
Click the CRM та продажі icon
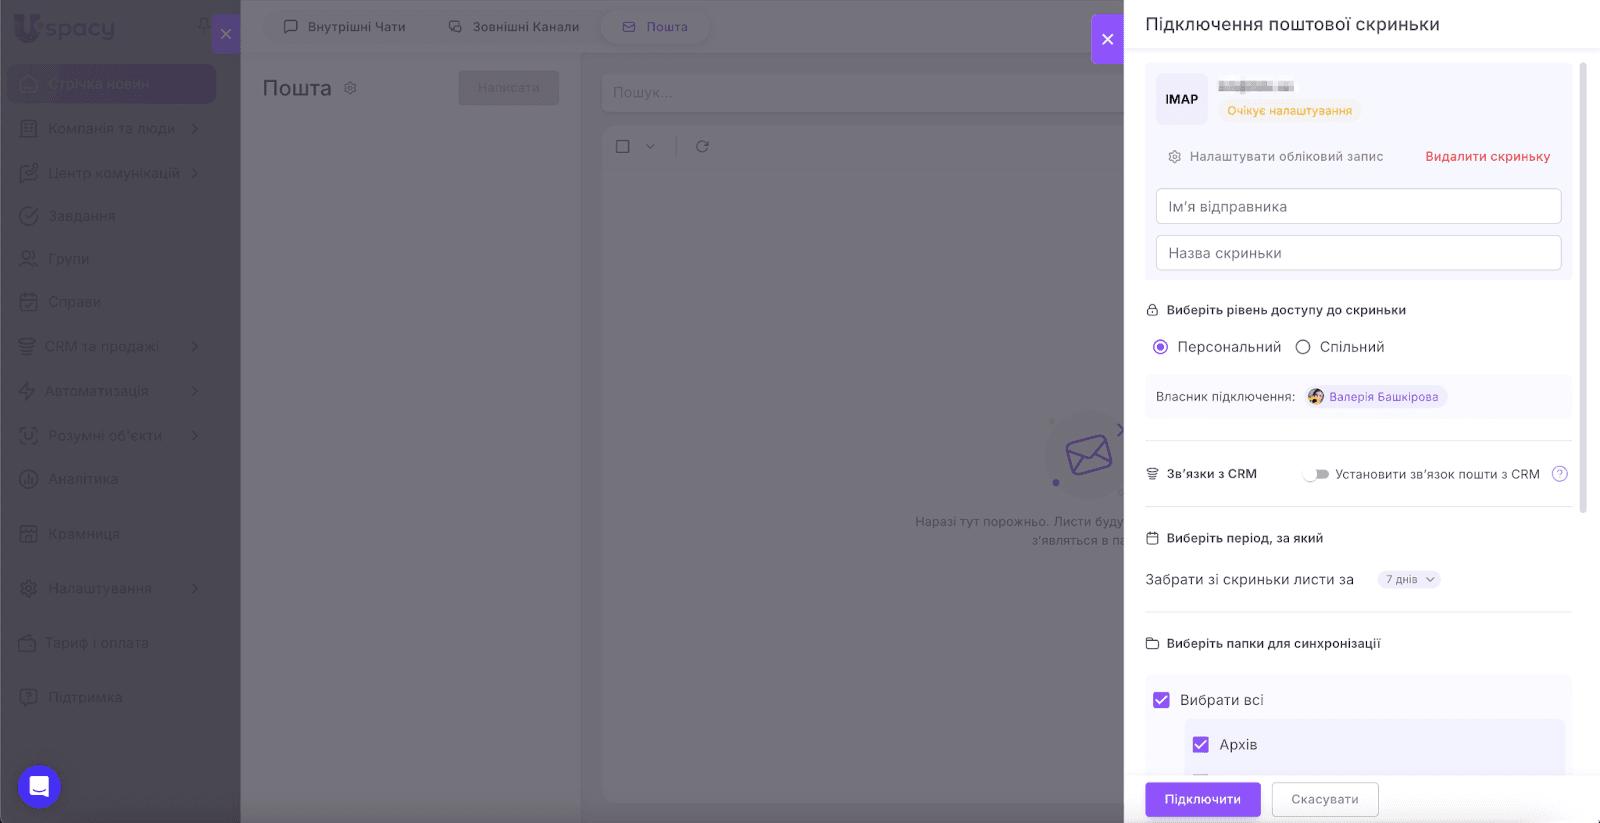(27, 346)
